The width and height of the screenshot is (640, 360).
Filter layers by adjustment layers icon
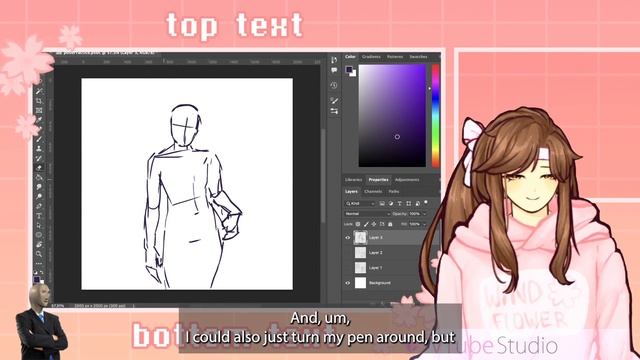(x=391, y=203)
